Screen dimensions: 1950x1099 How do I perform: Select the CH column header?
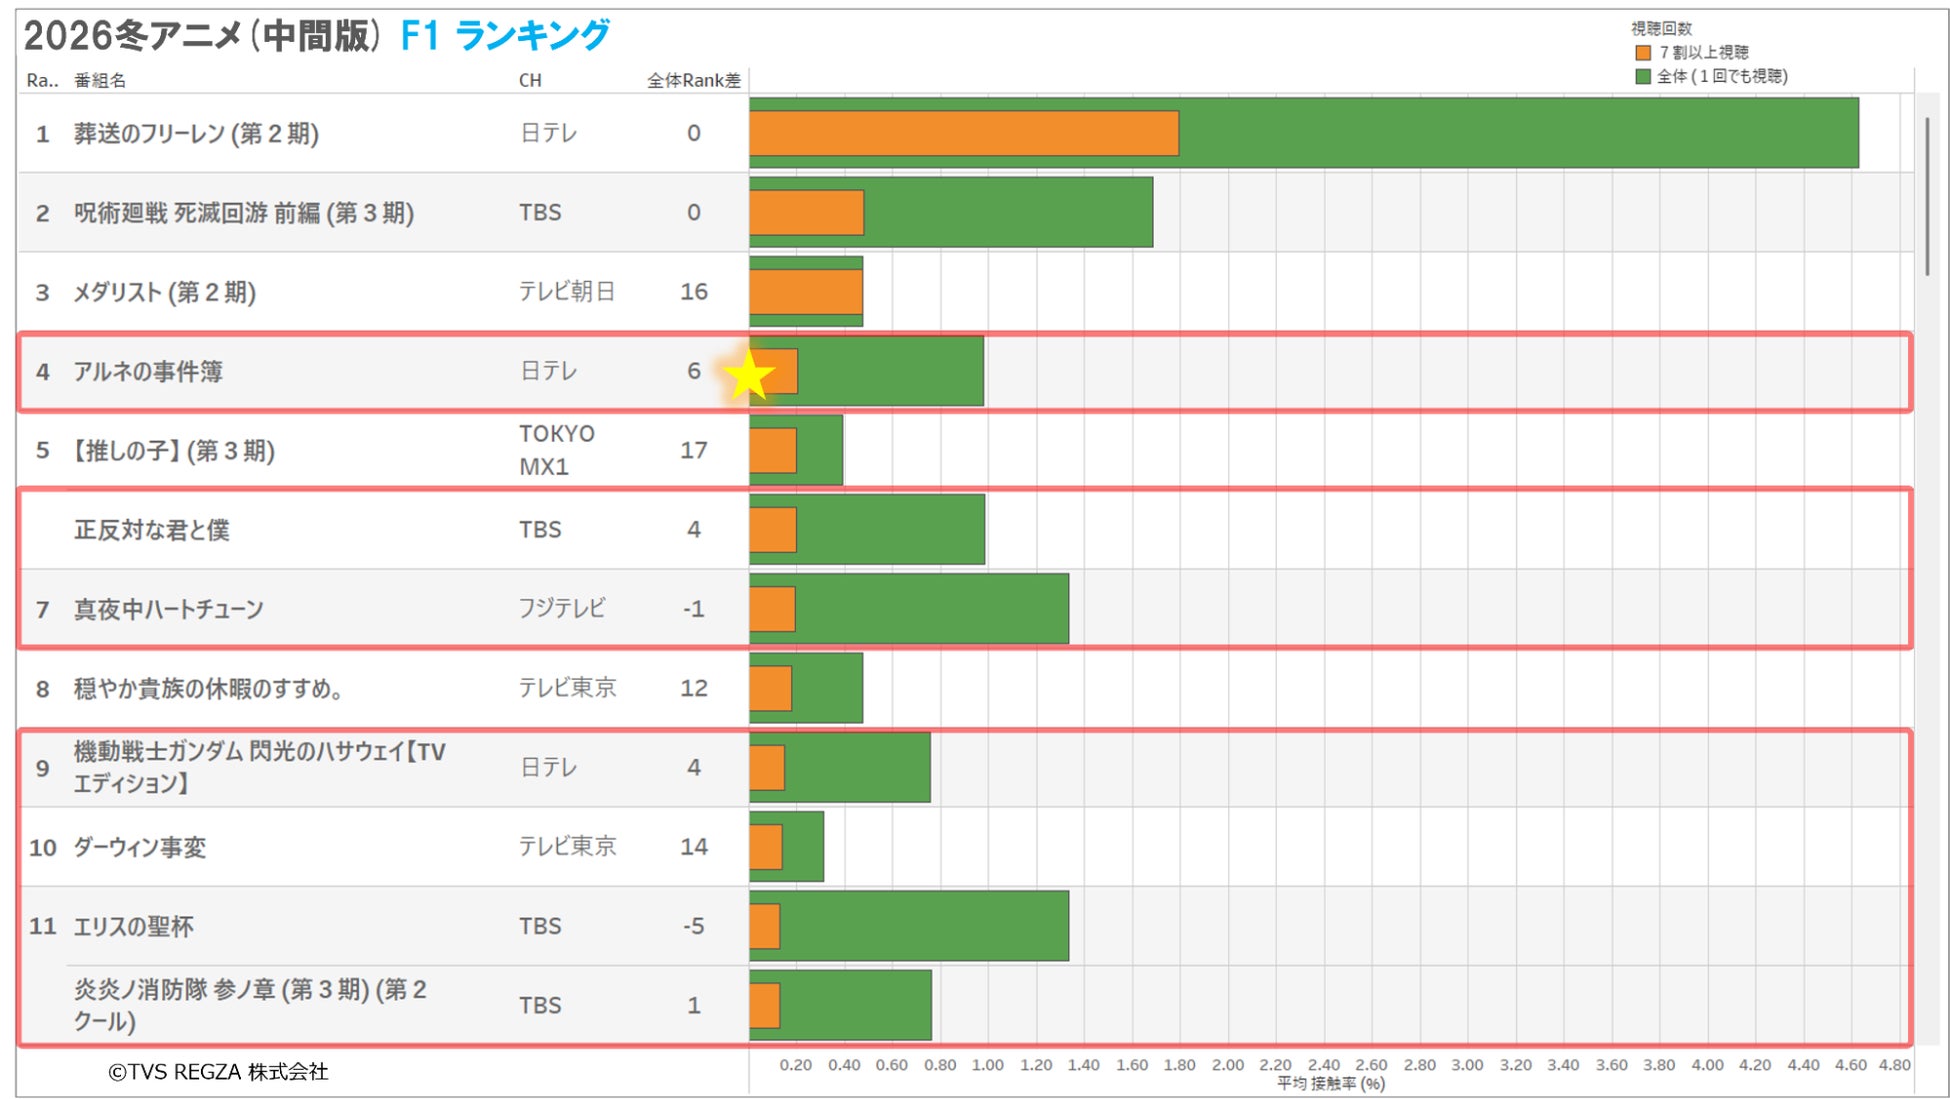point(530,81)
